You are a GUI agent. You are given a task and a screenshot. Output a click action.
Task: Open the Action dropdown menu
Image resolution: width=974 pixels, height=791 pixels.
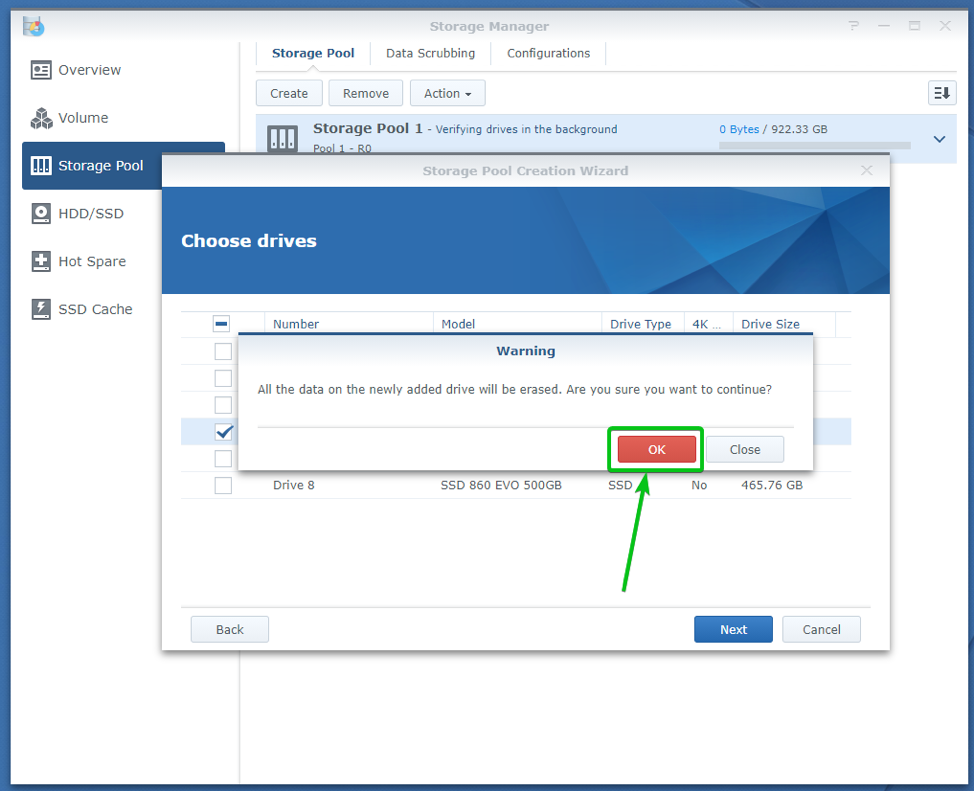point(447,93)
